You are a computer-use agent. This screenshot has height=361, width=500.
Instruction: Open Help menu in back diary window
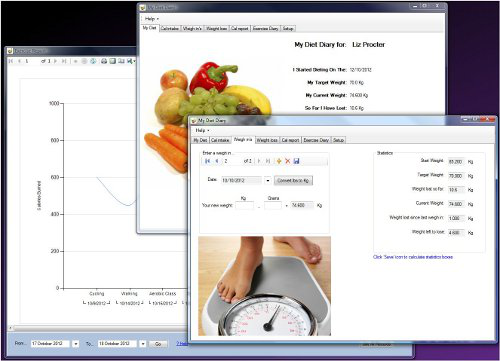[152, 19]
